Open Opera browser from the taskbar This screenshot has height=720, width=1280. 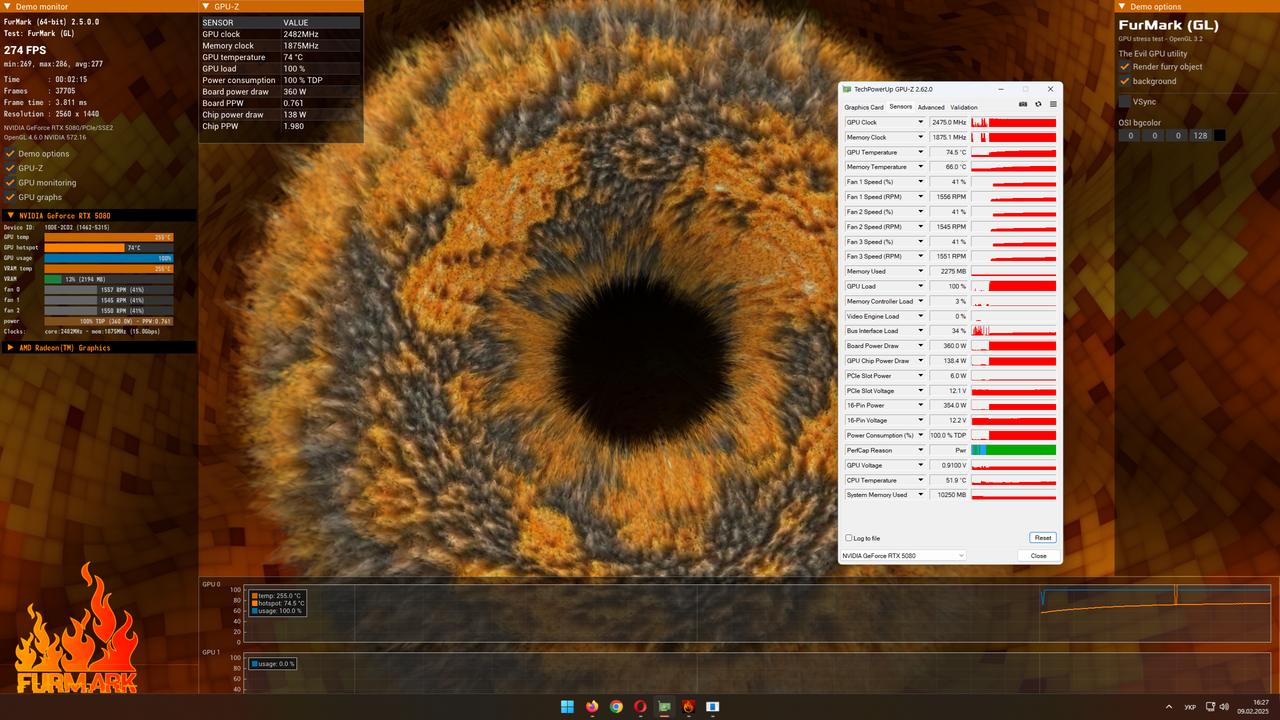pos(640,707)
